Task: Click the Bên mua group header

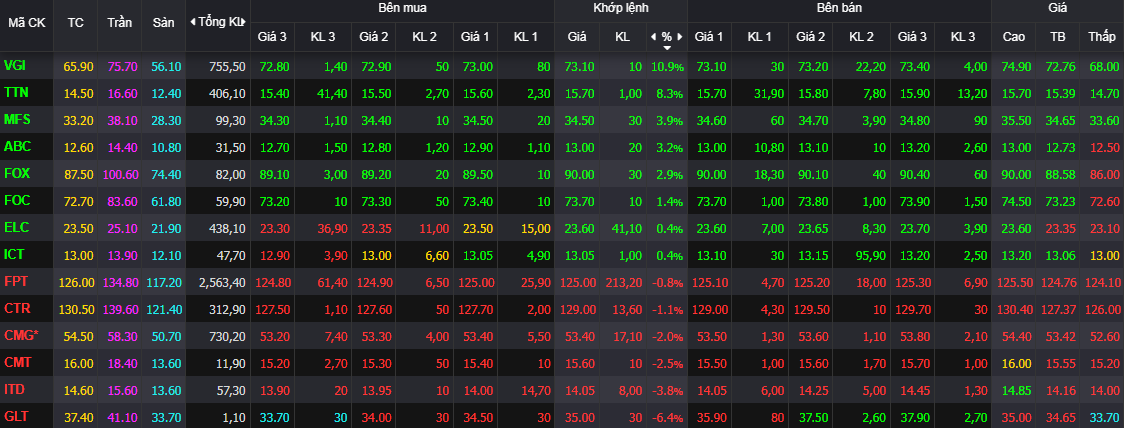Action: click(402, 9)
